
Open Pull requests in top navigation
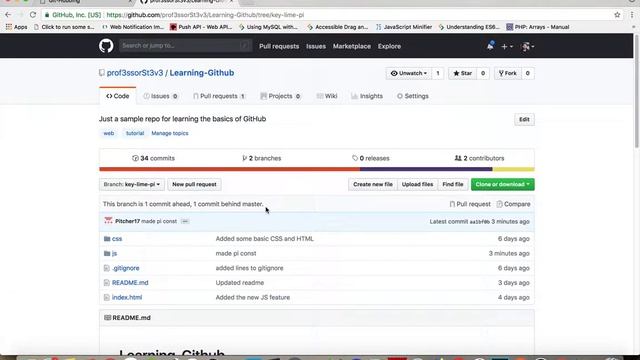coord(279,47)
